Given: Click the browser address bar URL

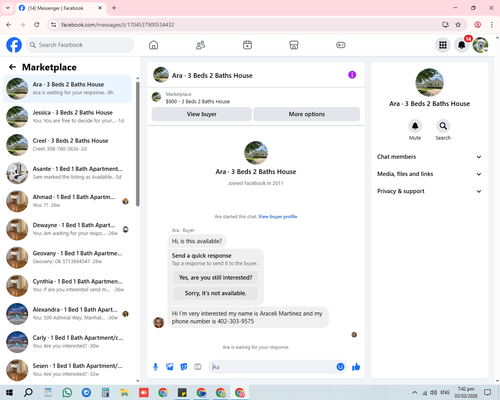Looking at the screenshot, I should [118, 25].
